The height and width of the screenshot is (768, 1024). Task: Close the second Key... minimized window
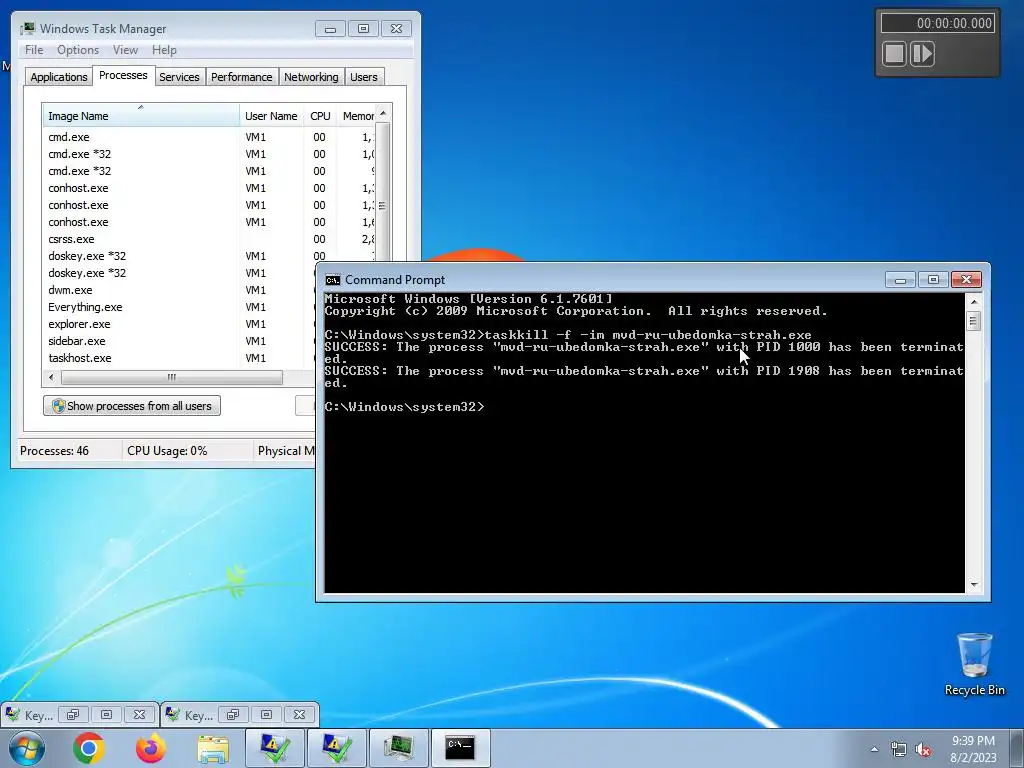(x=299, y=714)
